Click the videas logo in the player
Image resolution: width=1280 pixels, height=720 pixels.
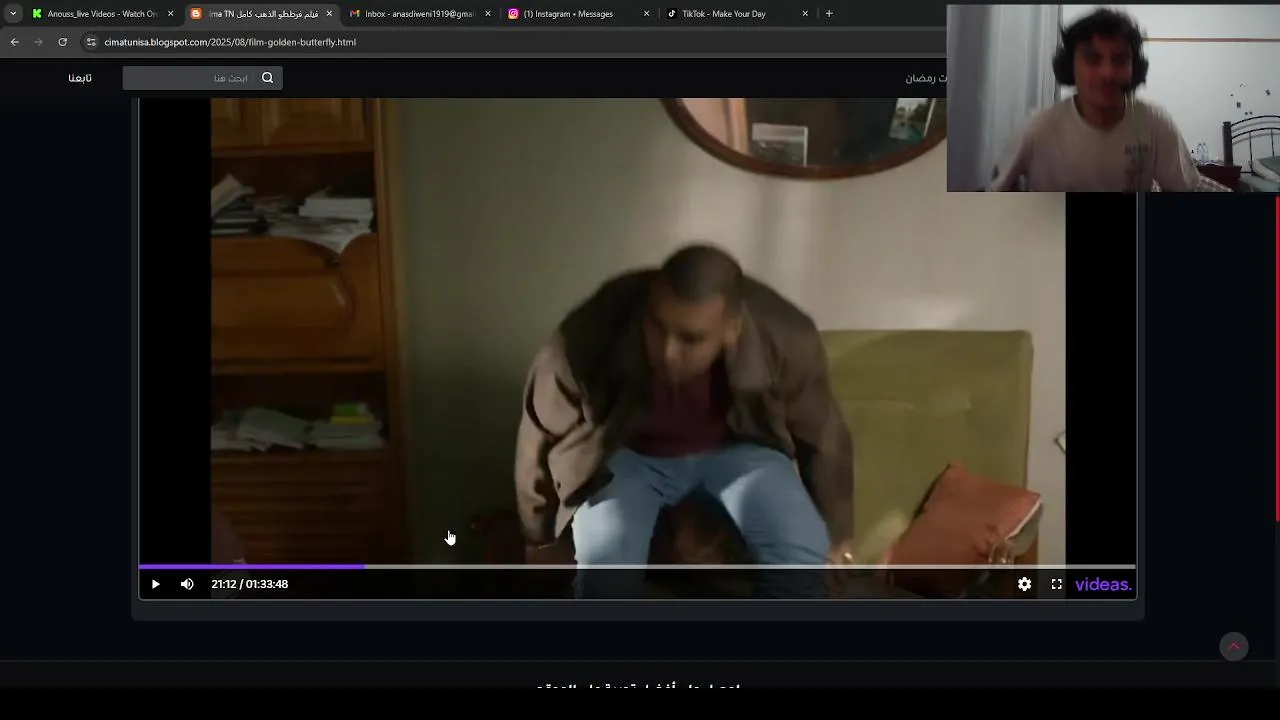click(x=1103, y=584)
